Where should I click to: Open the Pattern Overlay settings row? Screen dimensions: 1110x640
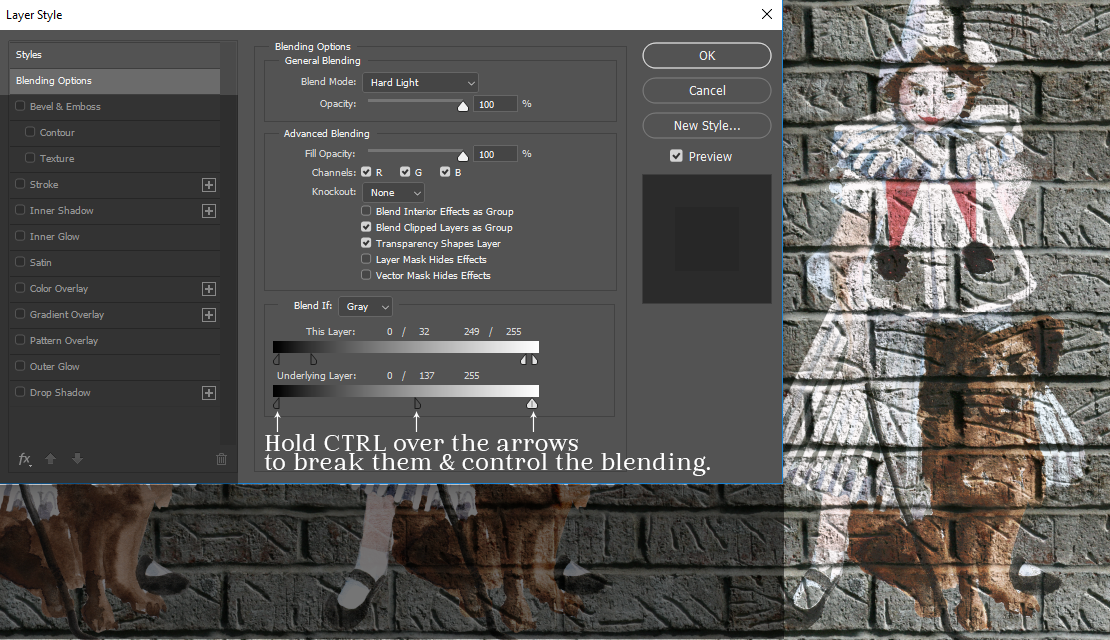[115, 341]
